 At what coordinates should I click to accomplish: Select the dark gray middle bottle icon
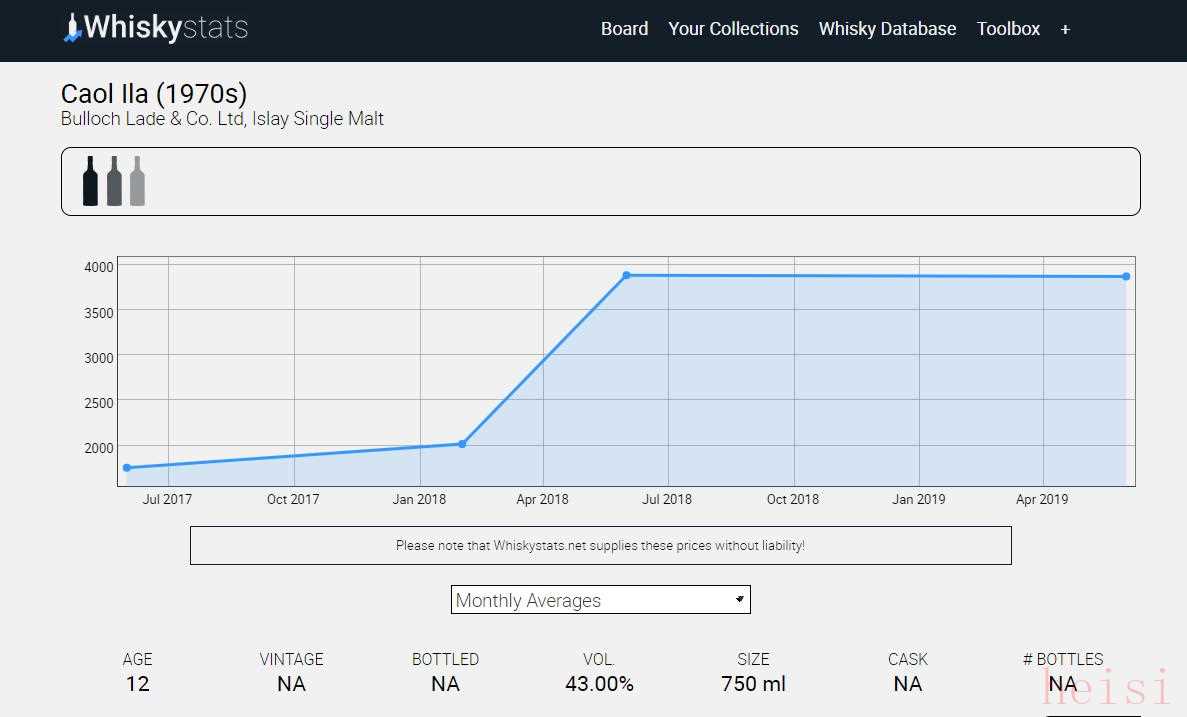click(114, 181)
